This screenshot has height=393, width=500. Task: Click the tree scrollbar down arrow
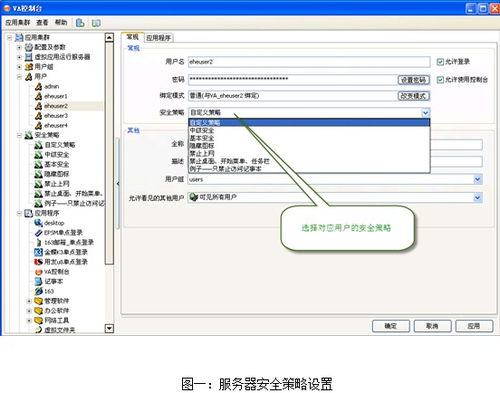109,329
